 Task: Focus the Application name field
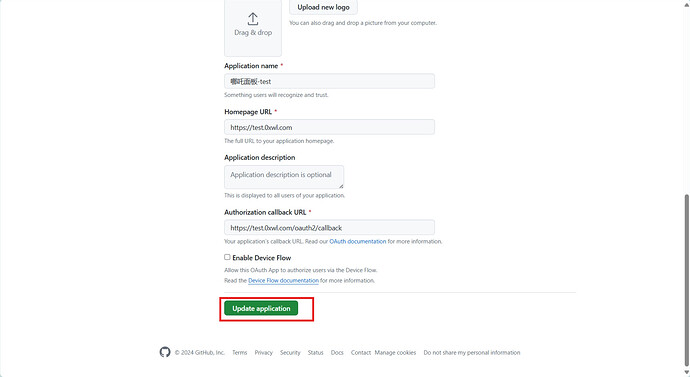click(330, 81)
